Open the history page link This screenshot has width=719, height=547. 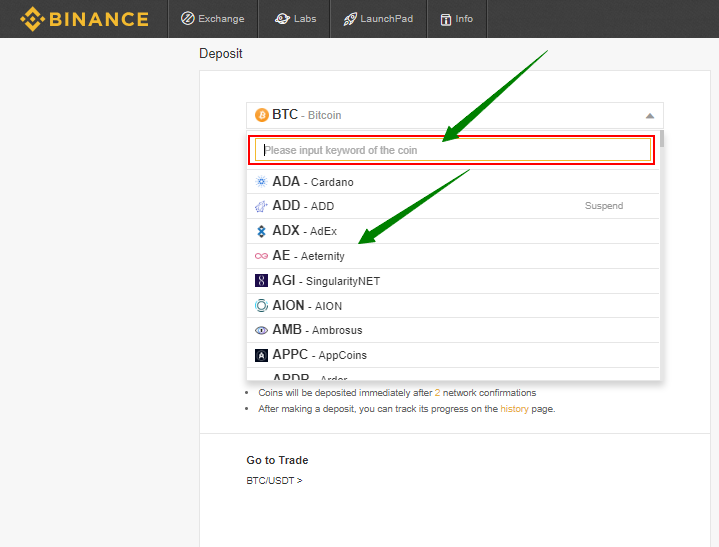click(x=514, y=409)
